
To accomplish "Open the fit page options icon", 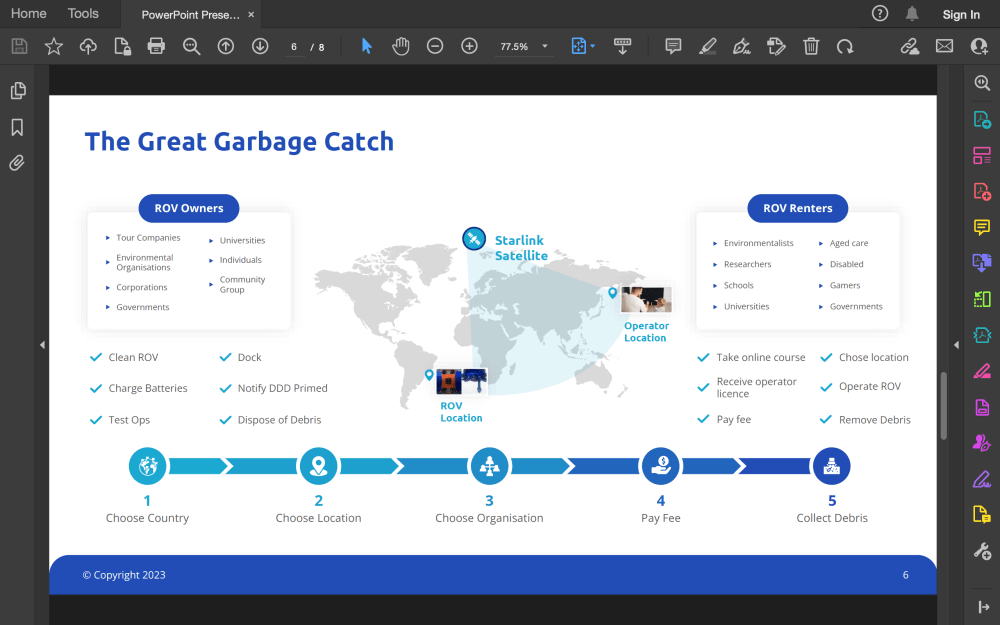I will 583,46.
